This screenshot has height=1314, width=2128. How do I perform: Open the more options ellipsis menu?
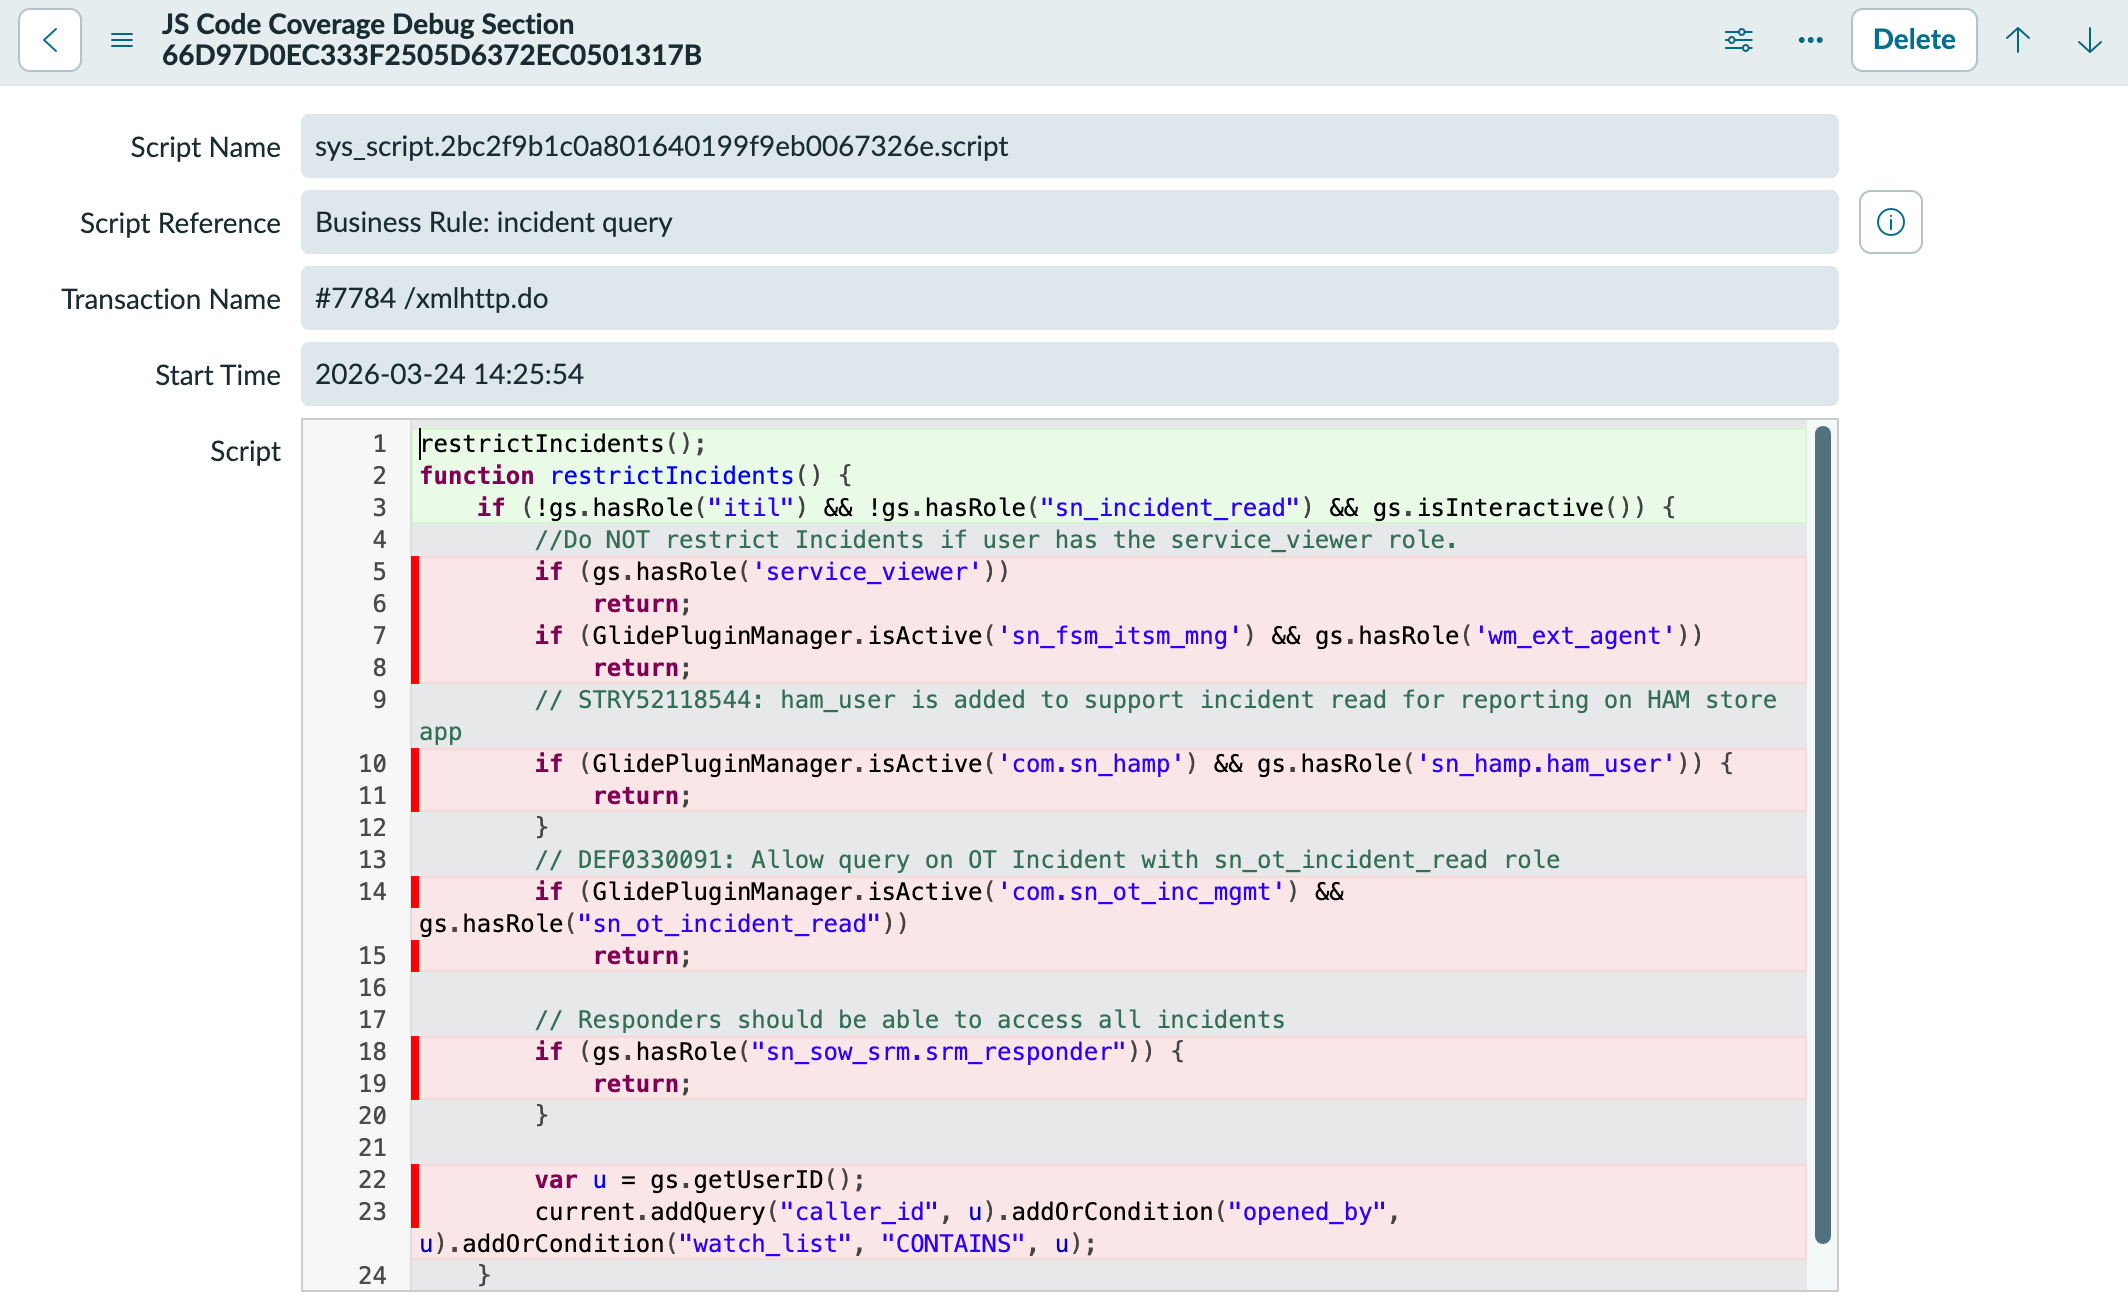click(x=1810, y=40)
